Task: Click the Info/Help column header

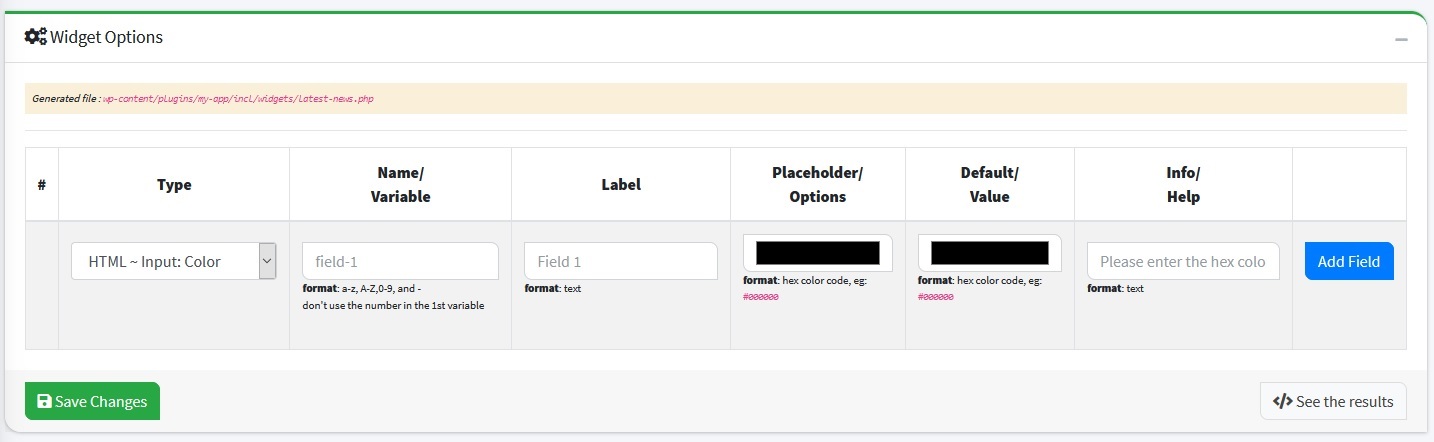Action: click(x=1183, y=185)
